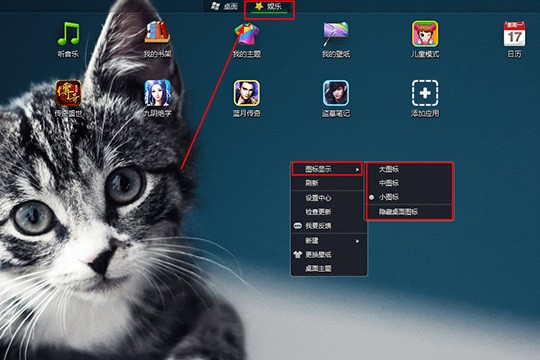540x360 pixels.
Task: Choose 刷新 in the context menu
Action: (328, 183)
